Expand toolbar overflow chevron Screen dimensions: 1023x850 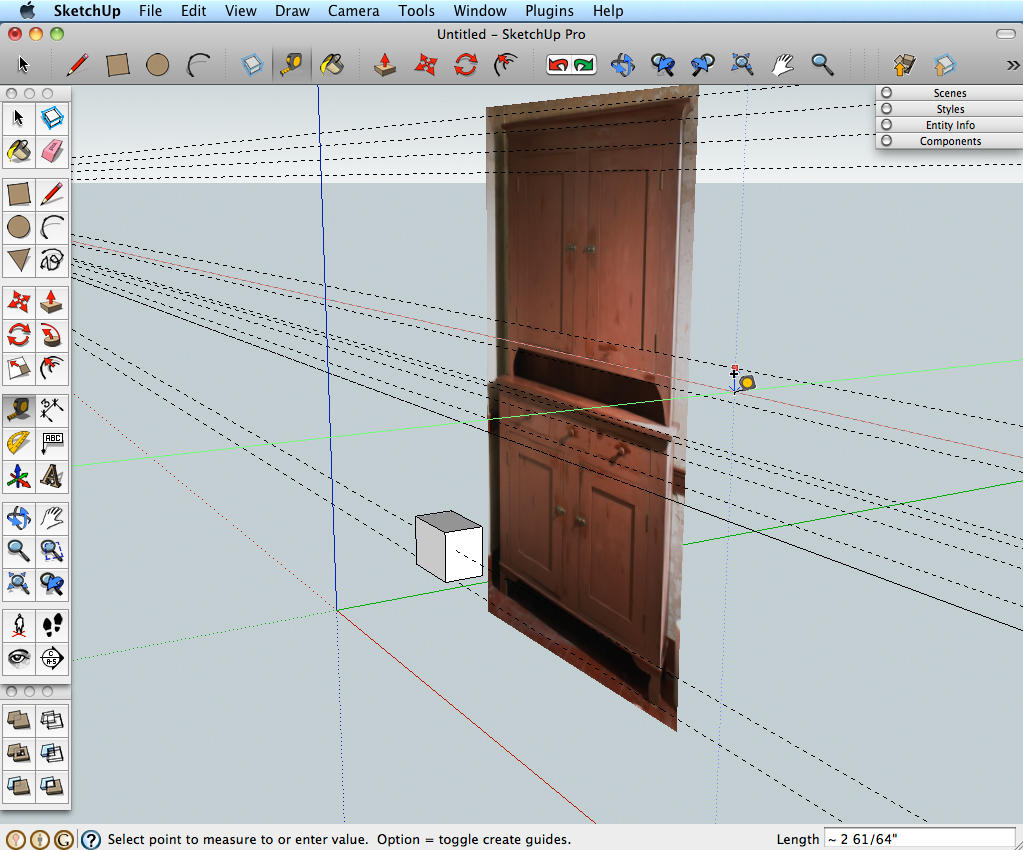pos(1012,65)
